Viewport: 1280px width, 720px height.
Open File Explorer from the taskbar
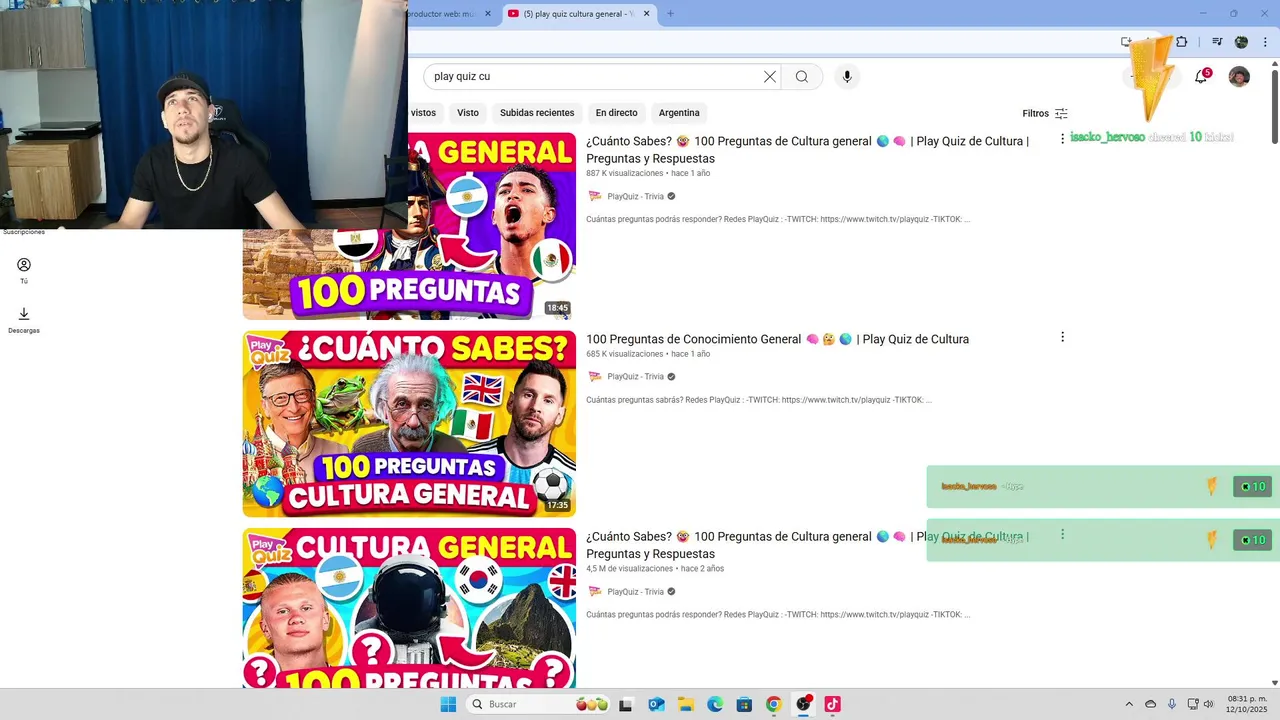point(686,704)
